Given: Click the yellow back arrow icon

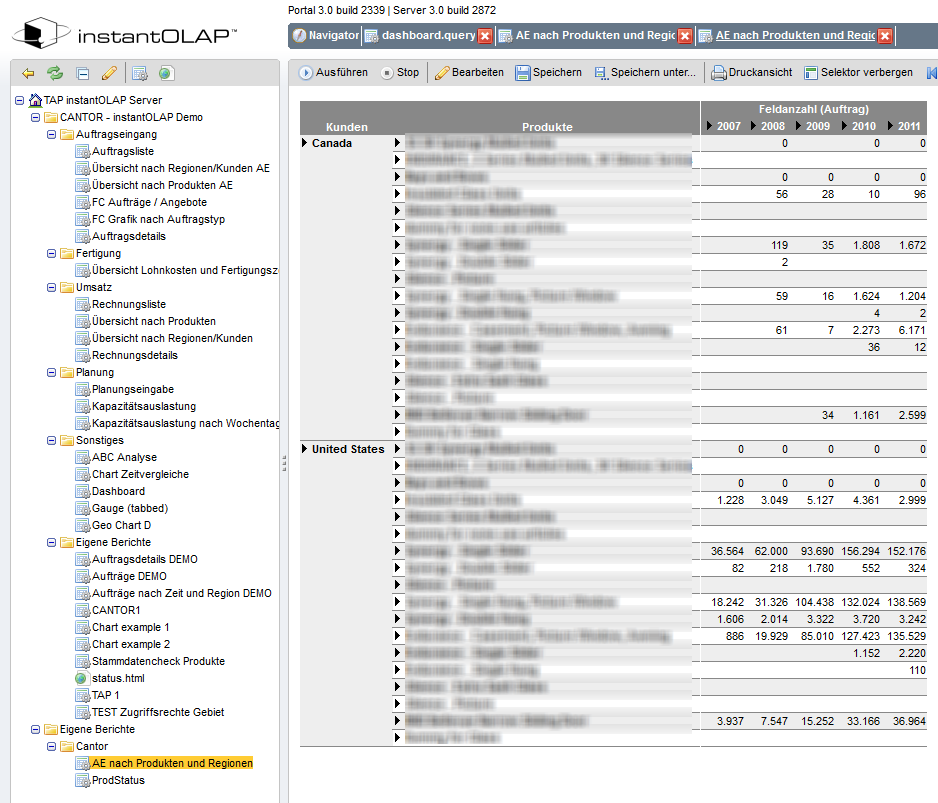Looking at the screenshot, I should click(x=28, y=74).
